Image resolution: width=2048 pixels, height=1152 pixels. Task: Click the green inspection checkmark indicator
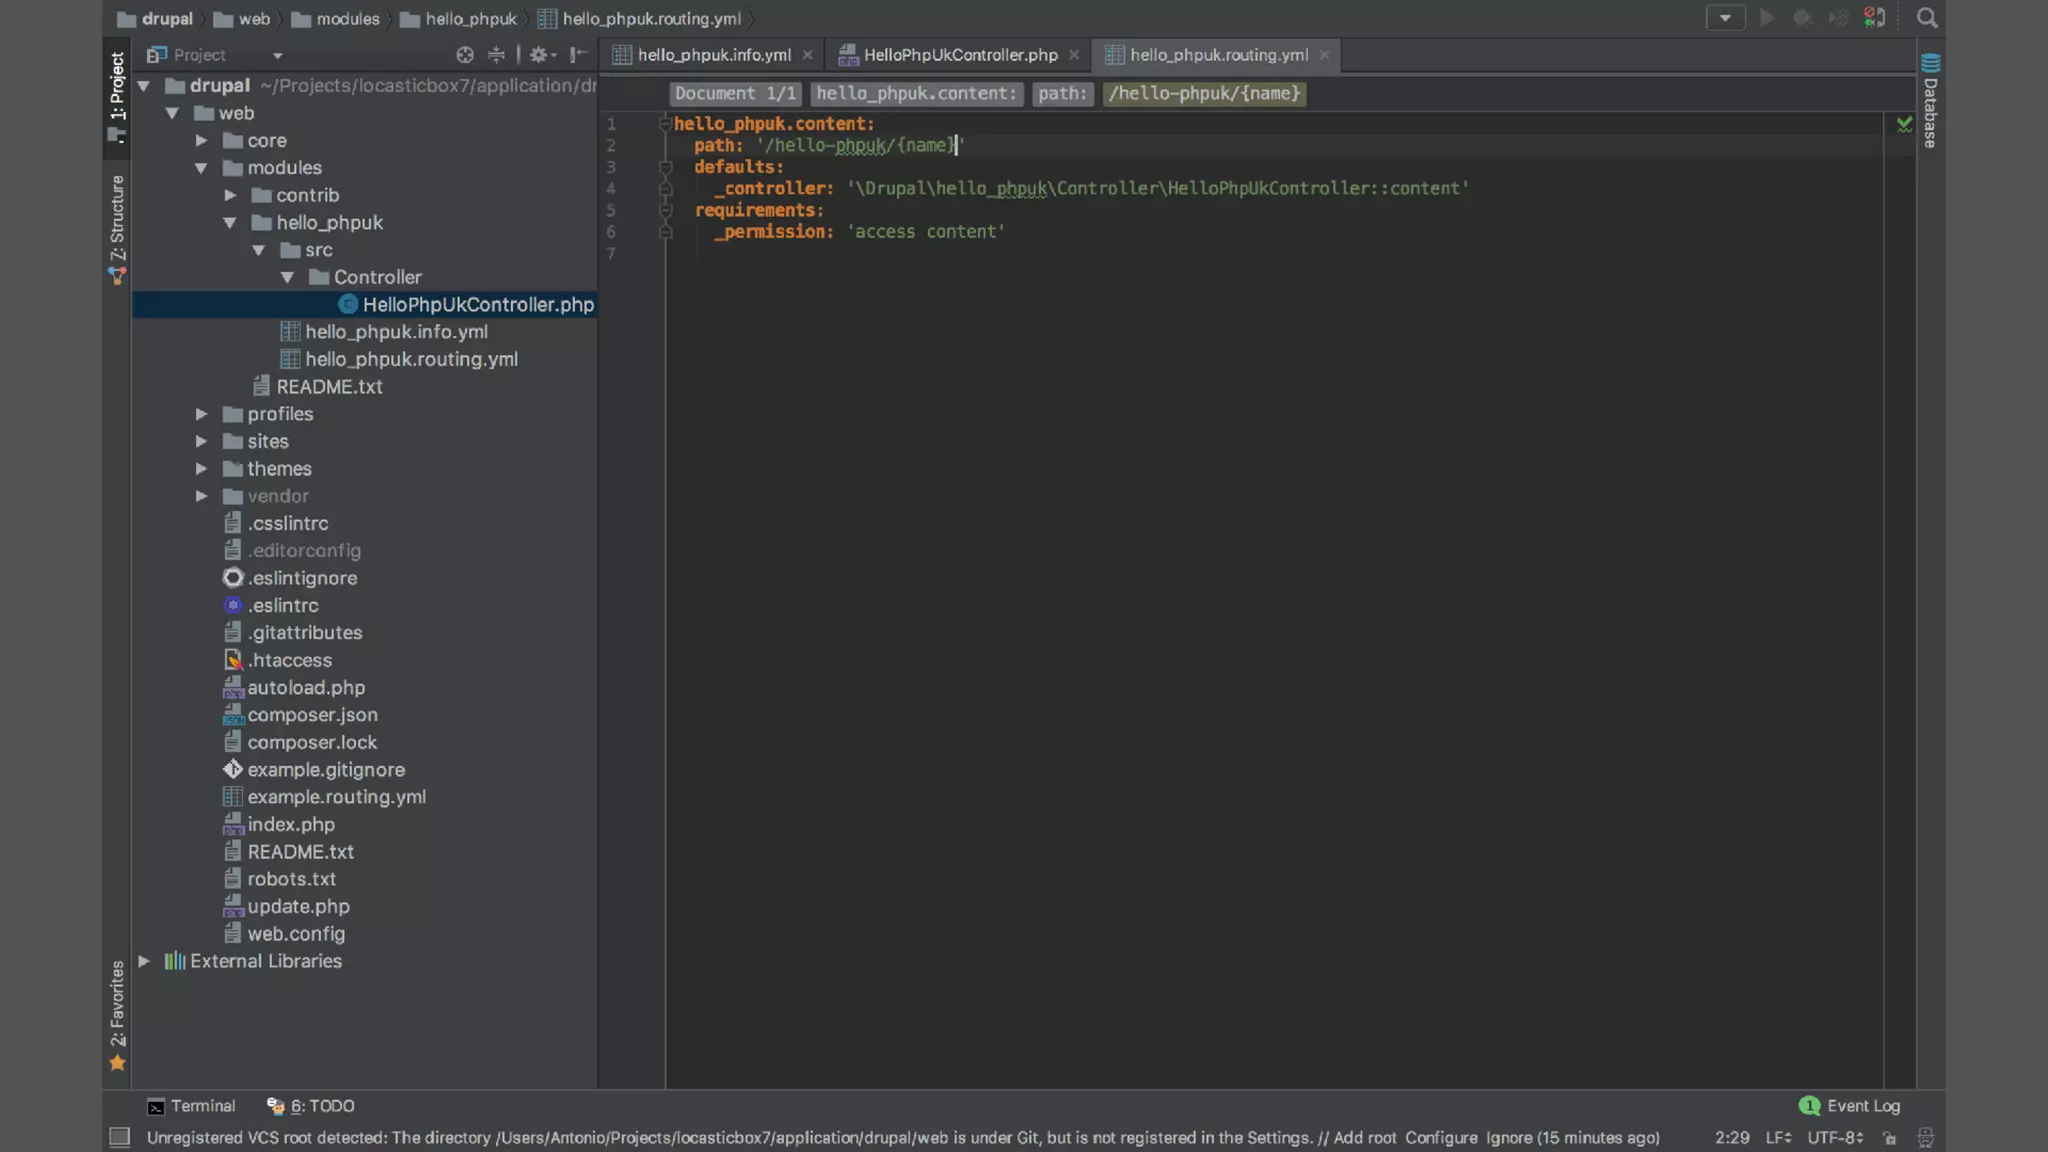coord(1904,125)
